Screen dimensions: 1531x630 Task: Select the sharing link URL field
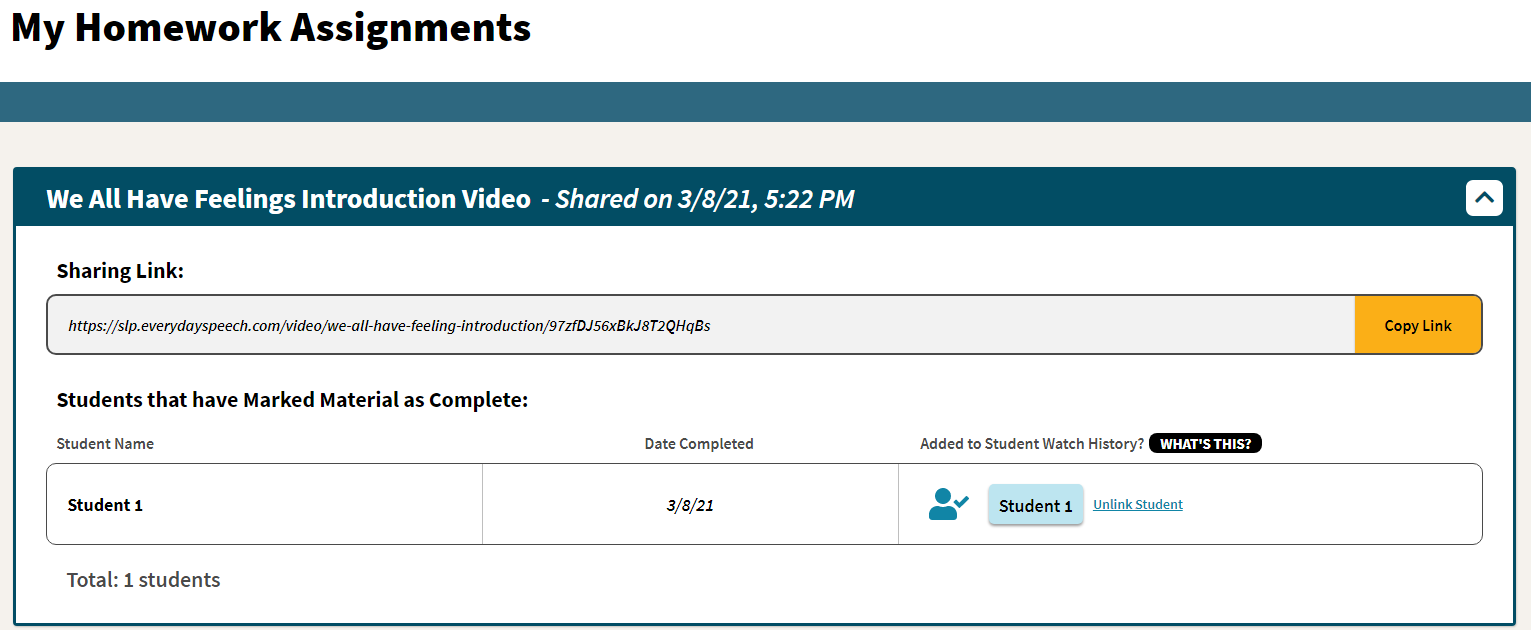pos(701,325)
